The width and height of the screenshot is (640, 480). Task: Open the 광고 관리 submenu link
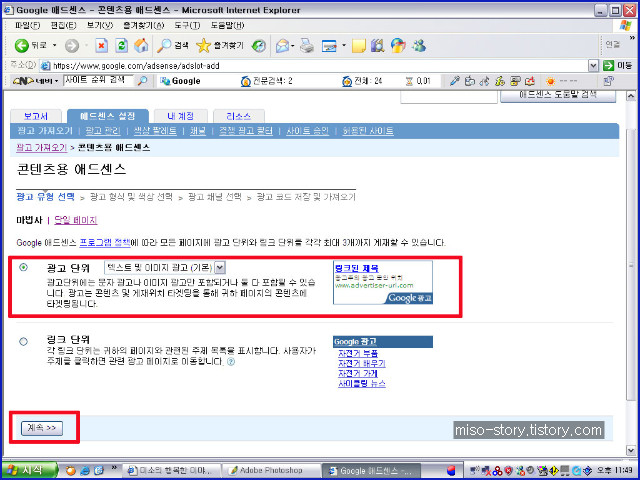coord(103,131)
